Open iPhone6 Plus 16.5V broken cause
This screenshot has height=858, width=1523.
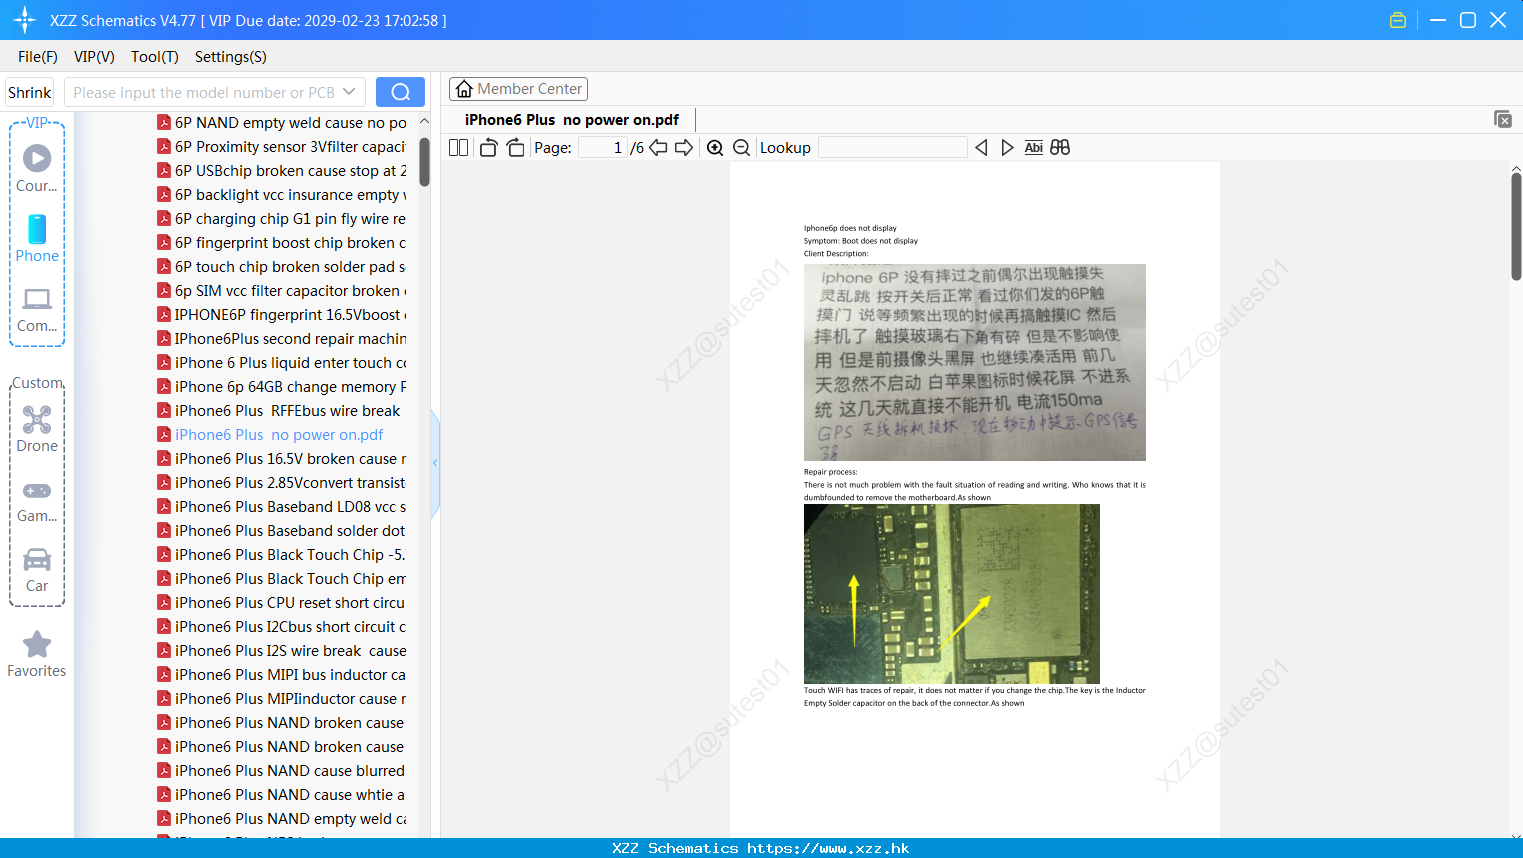click(x=282, y=459)
